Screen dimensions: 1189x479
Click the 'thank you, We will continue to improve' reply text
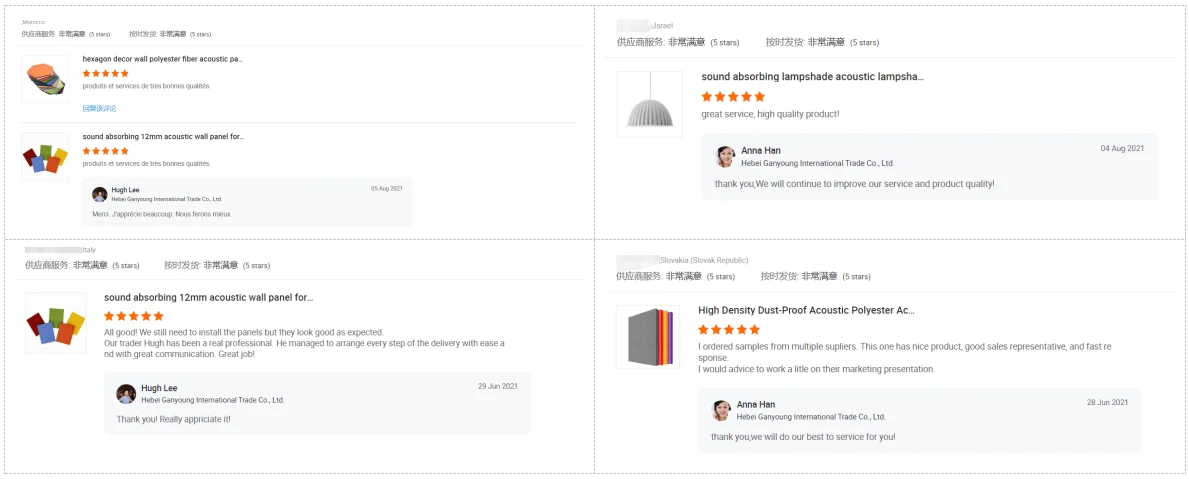(854, 184)
